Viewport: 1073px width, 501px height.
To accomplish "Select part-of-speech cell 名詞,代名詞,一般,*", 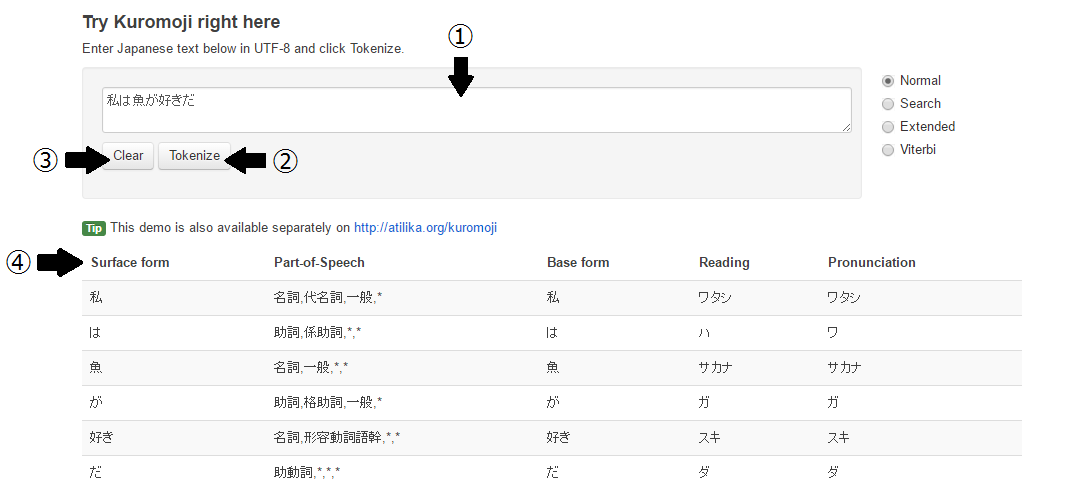I will click(328, 298).
